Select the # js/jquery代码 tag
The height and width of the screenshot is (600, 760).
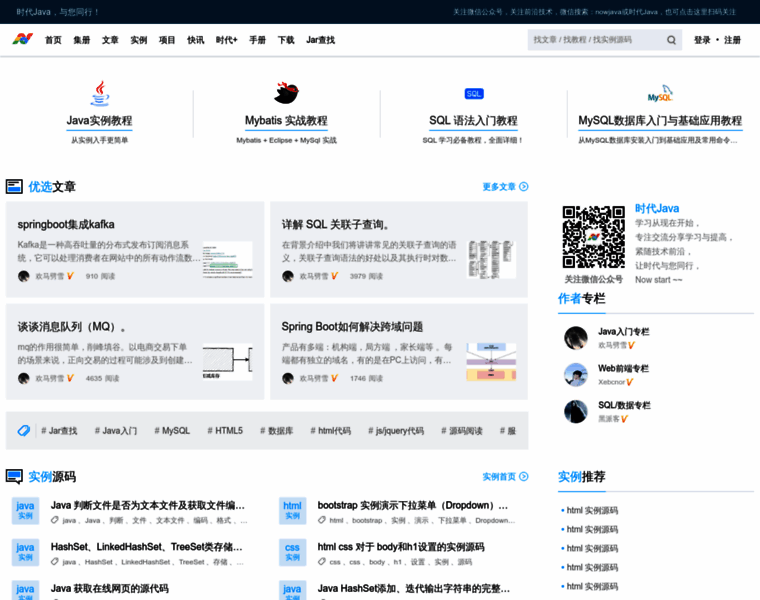click(396, 430)
